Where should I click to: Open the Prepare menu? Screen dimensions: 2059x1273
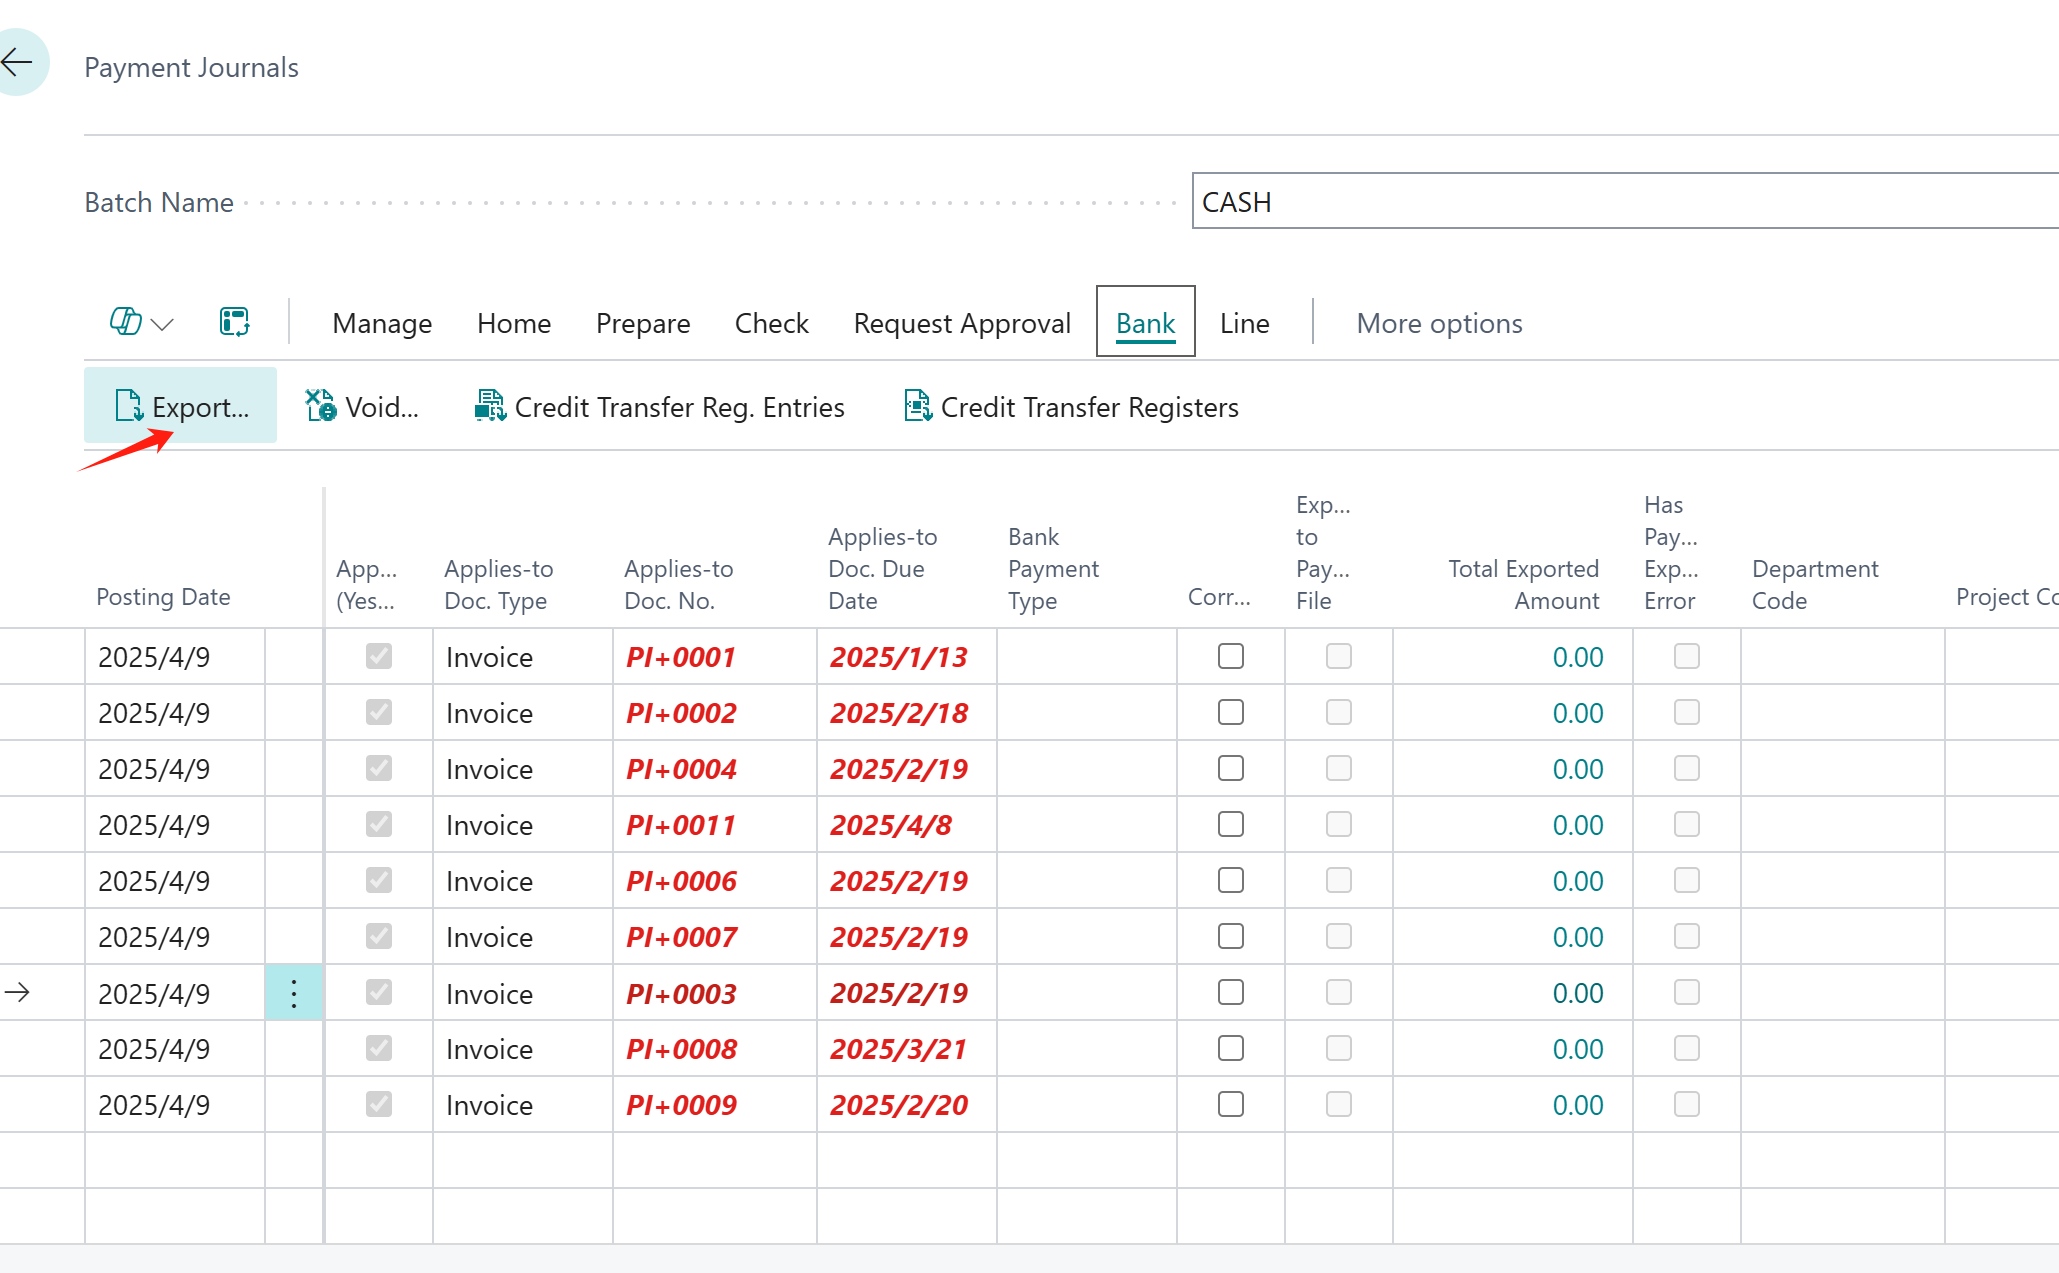(642, 323)
